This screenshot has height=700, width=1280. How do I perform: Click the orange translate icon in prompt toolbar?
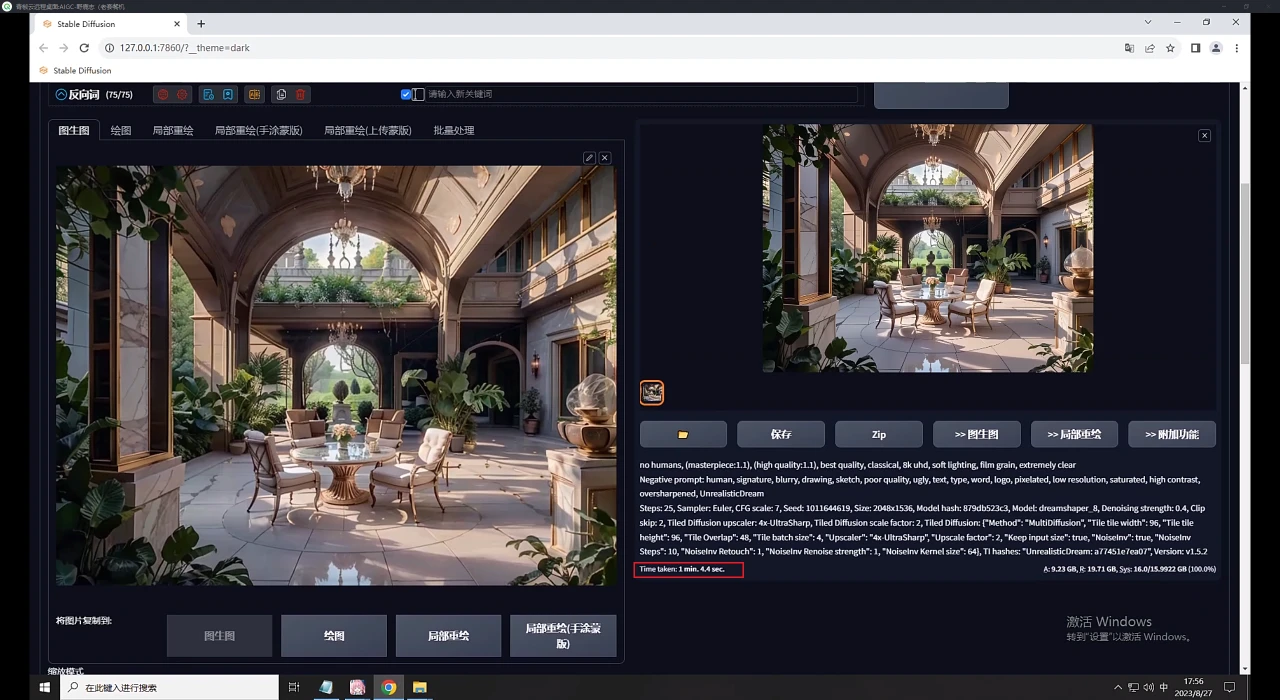(x=255, y=95)
